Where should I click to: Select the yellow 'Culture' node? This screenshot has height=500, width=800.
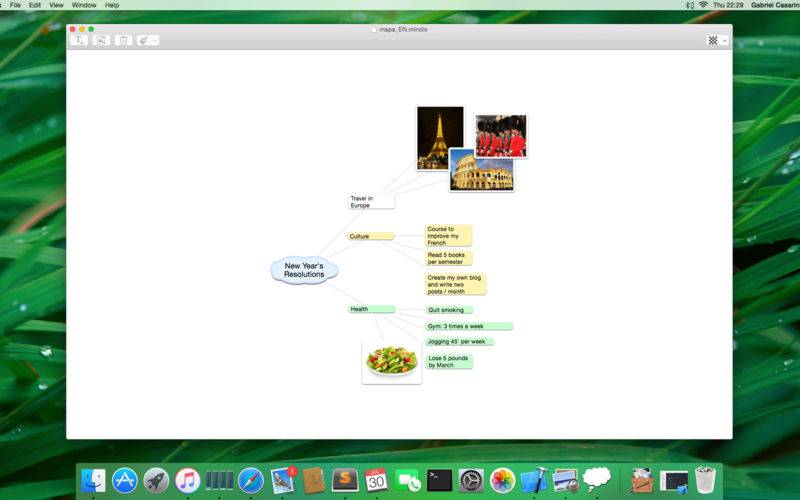pyautogui.click(x=371, y=236)
